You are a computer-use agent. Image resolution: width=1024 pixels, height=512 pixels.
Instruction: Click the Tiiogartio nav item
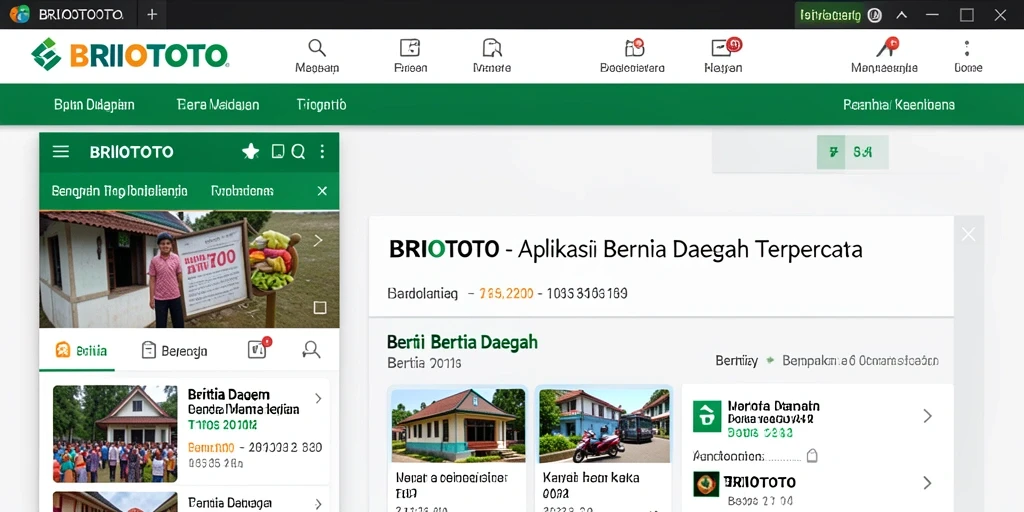(321, 104)
